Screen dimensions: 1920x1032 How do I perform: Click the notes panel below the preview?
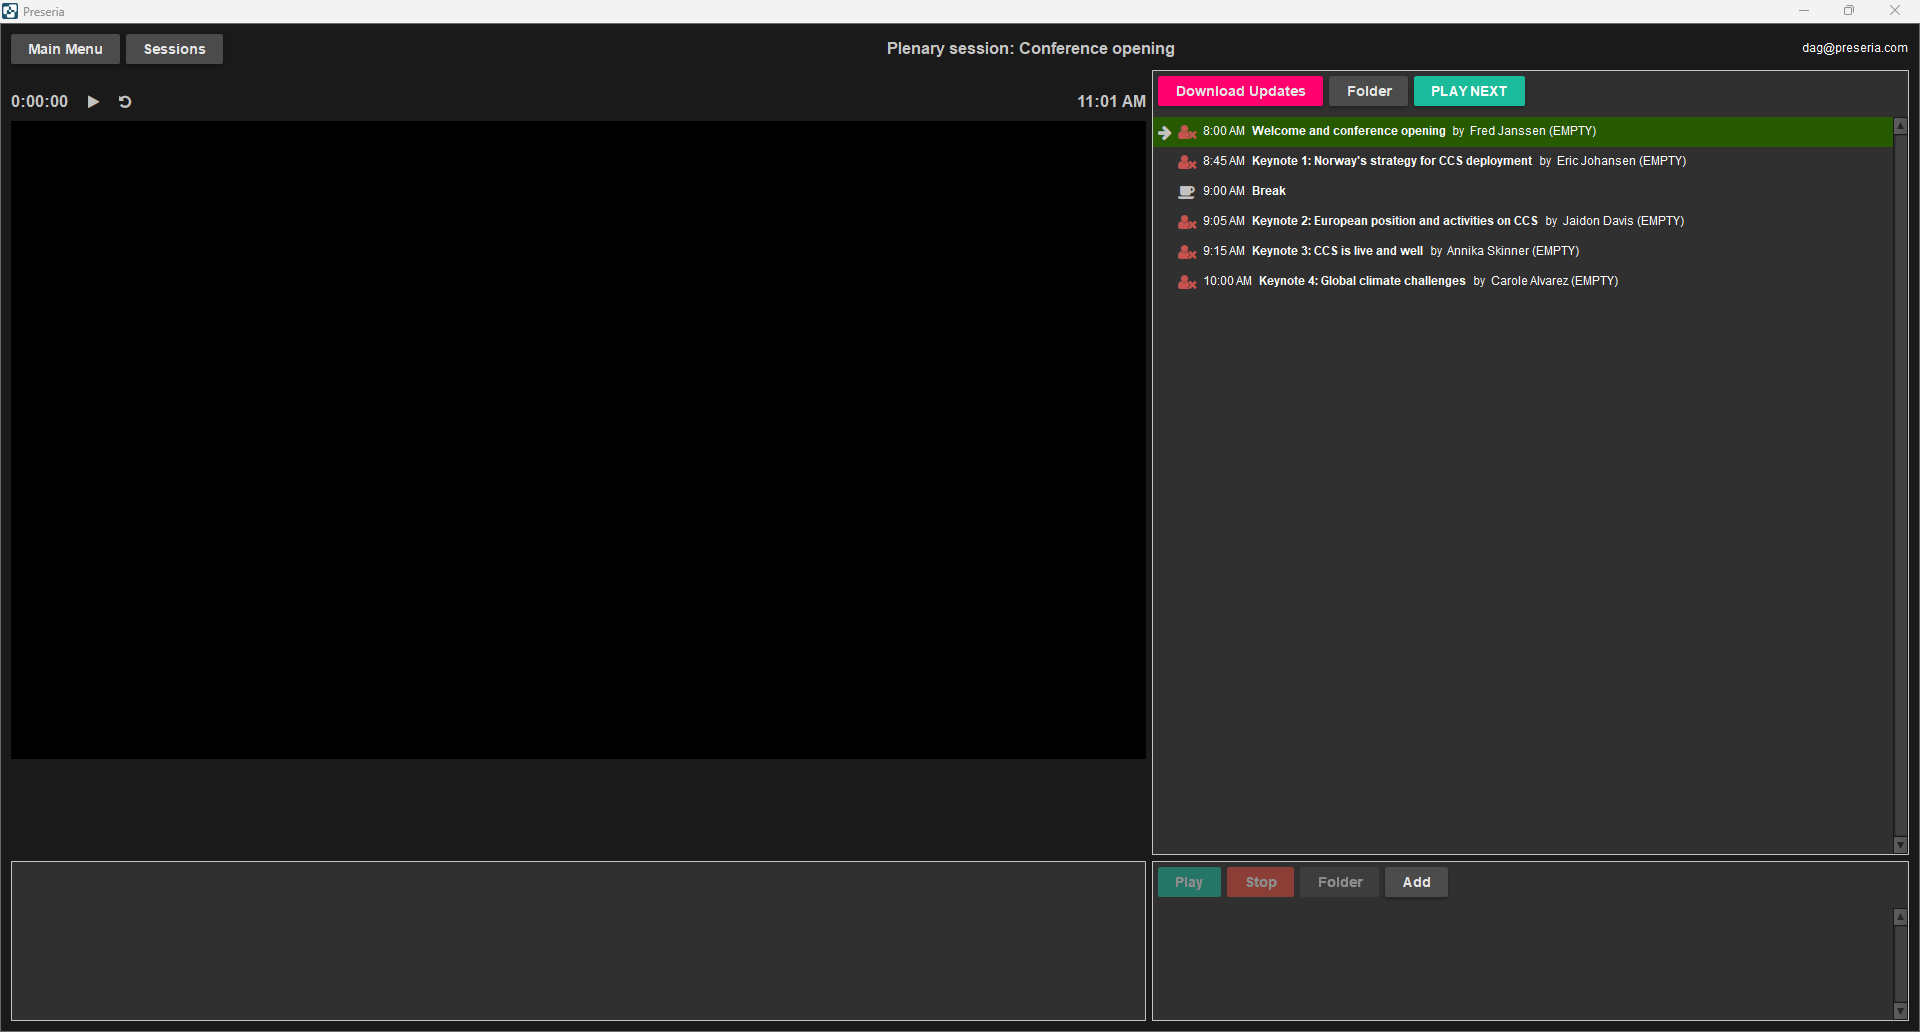[x=578, y=941]
